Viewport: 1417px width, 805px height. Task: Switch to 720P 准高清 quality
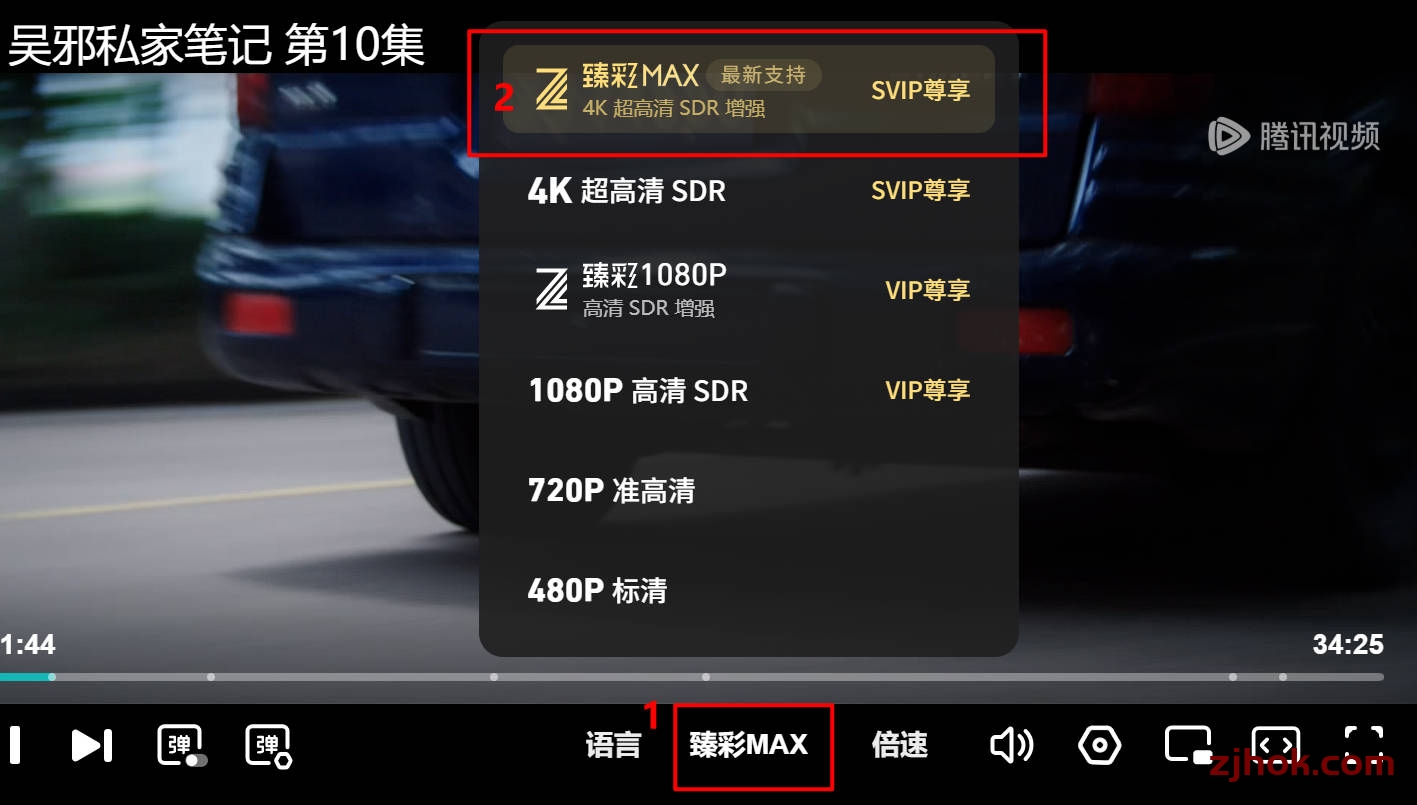749,490
